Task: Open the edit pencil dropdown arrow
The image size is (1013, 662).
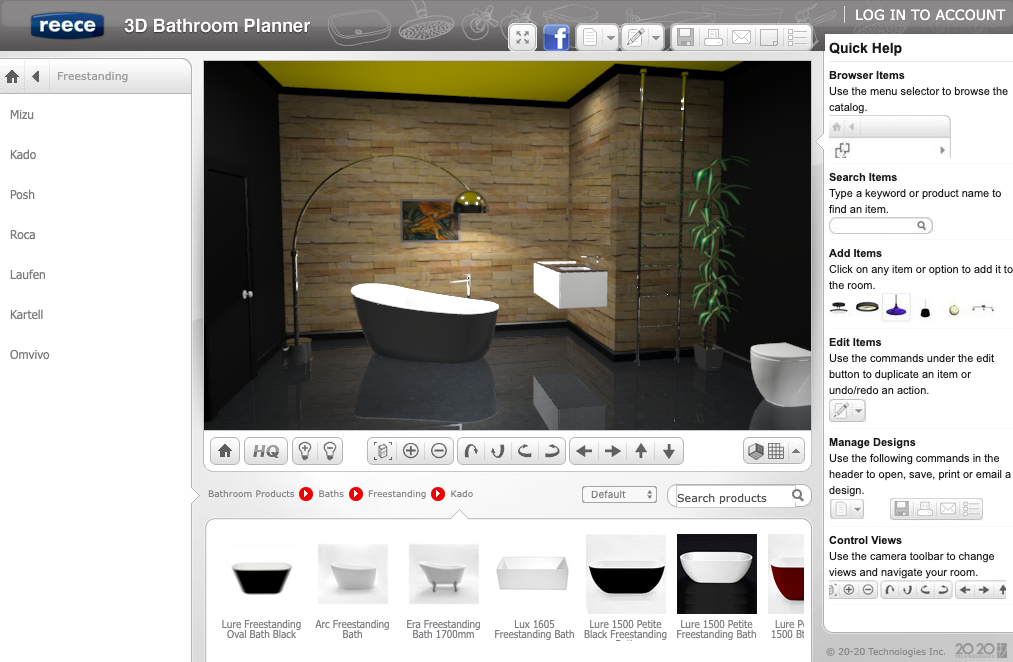Action: 655,38
